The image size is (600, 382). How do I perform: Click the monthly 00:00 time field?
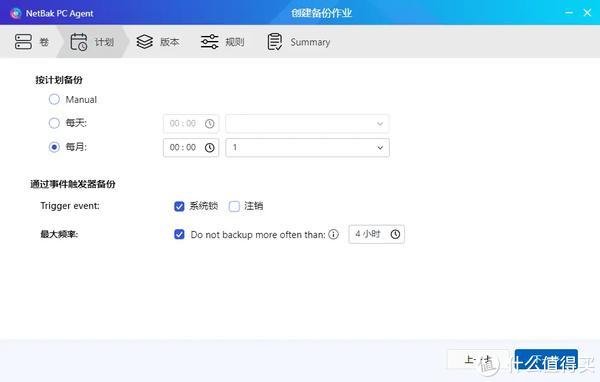coord(191,148)
